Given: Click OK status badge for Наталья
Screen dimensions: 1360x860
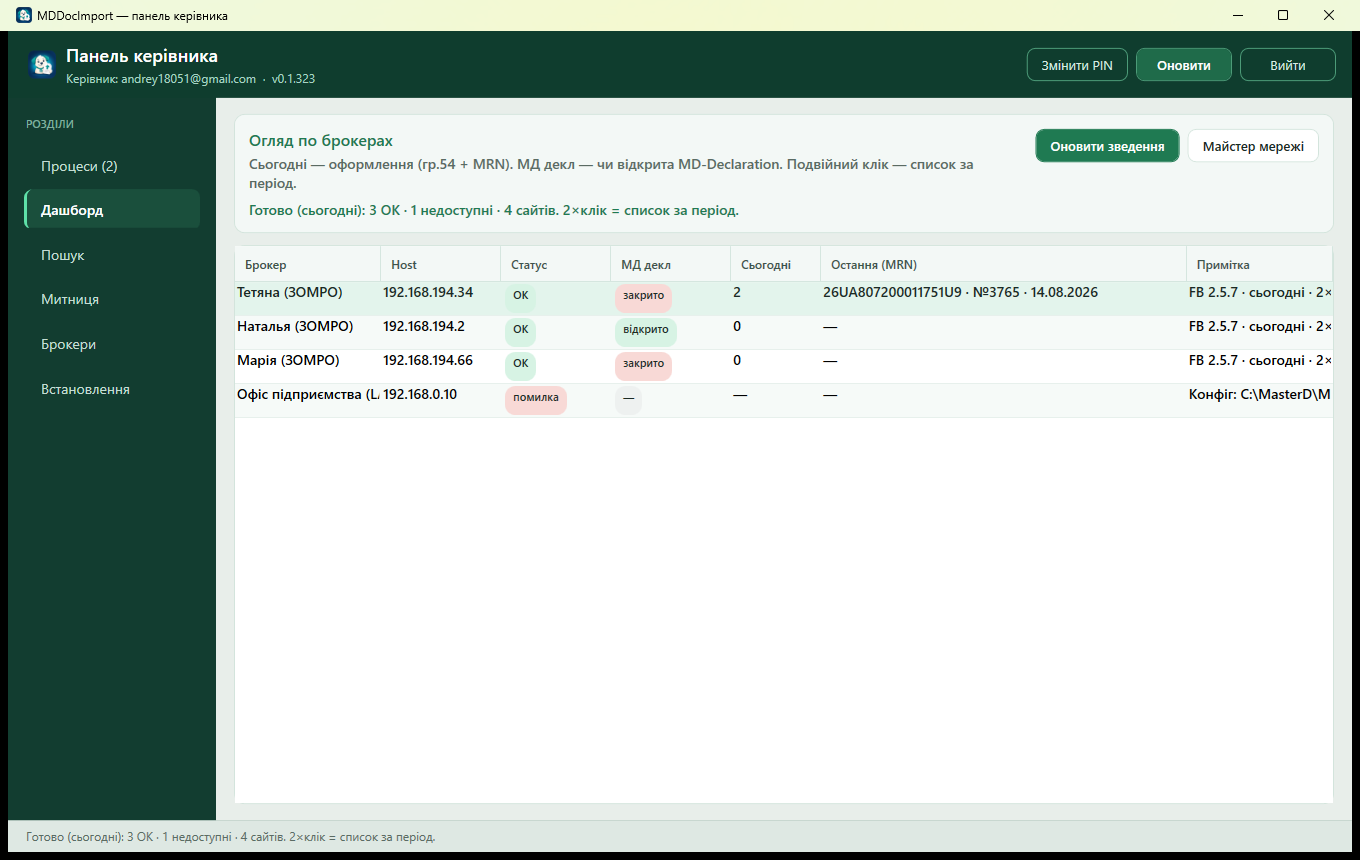Looking at the screenshot, I should pos(520,330).
